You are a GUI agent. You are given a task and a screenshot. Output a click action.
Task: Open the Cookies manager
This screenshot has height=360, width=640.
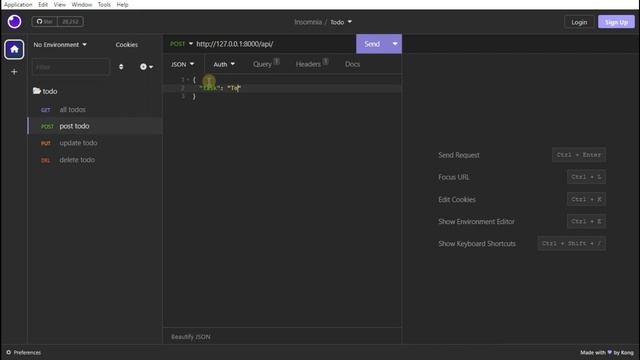point(127,44)
